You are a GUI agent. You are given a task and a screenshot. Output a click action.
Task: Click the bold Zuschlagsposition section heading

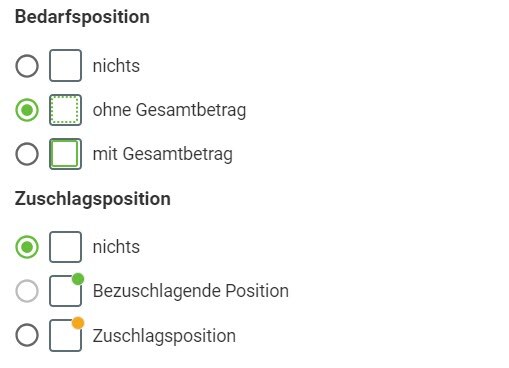pyautogui.click(x=93, y=199)
